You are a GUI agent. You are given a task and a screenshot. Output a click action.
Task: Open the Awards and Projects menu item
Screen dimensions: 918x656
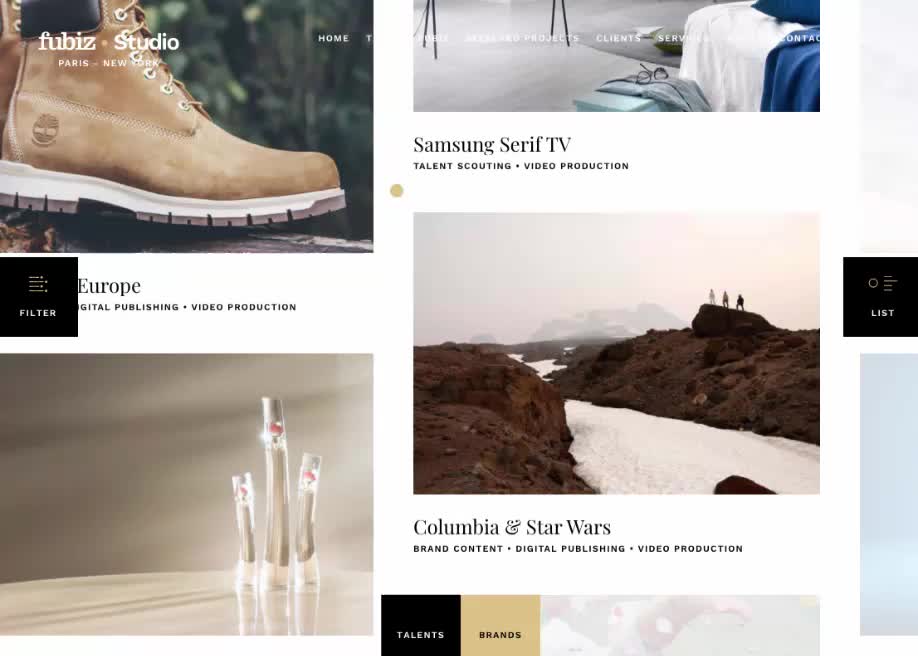pyautogui.click(x=522, y=38)
